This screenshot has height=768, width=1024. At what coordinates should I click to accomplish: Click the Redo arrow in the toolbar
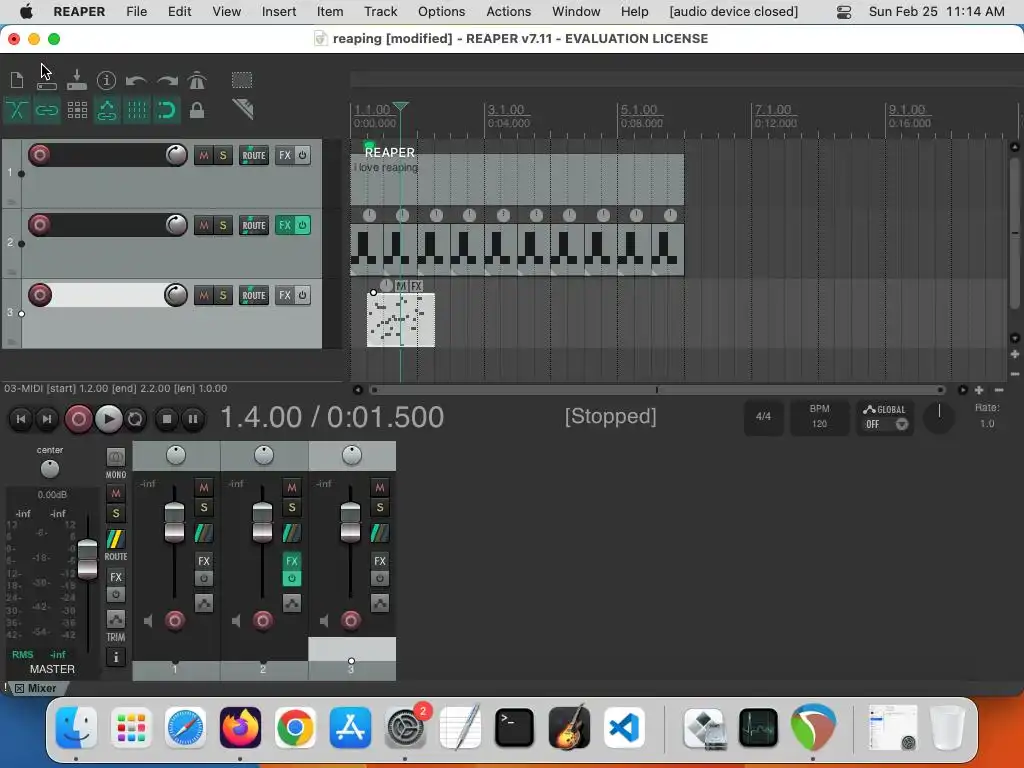click(167, 80)
